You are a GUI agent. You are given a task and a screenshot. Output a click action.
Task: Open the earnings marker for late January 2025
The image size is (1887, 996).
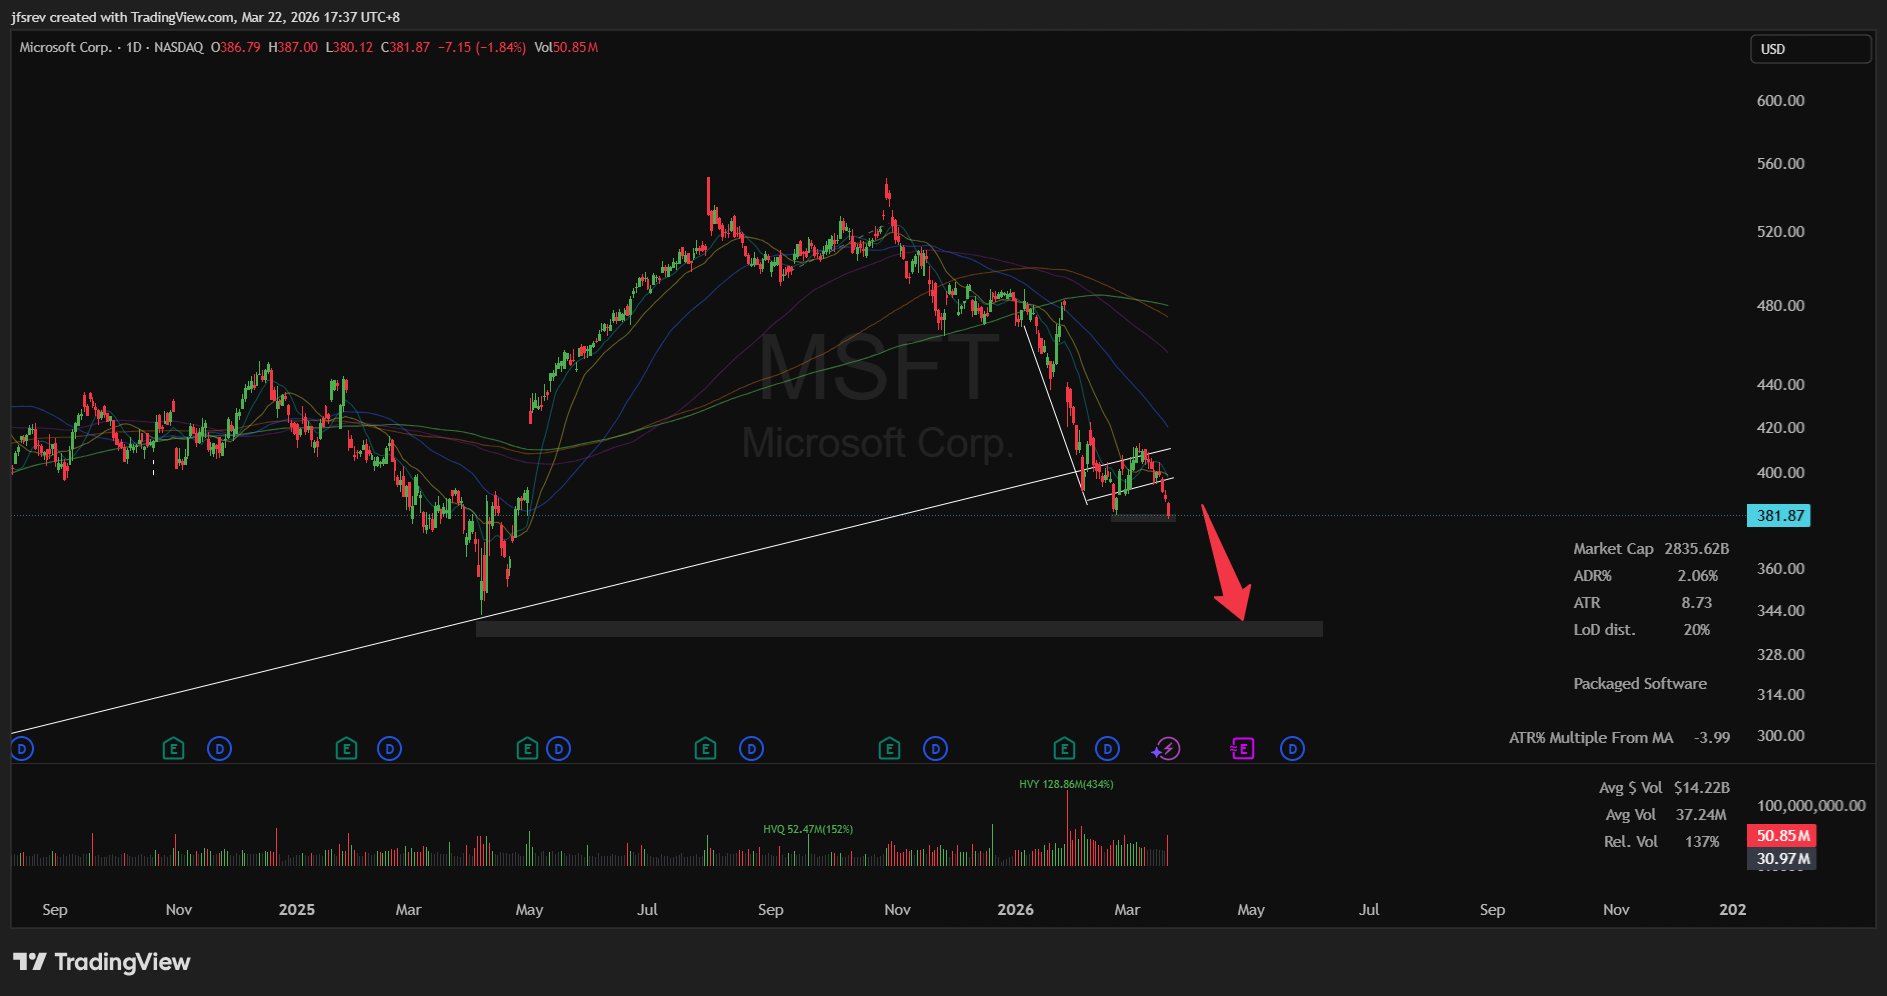point(346,748)
